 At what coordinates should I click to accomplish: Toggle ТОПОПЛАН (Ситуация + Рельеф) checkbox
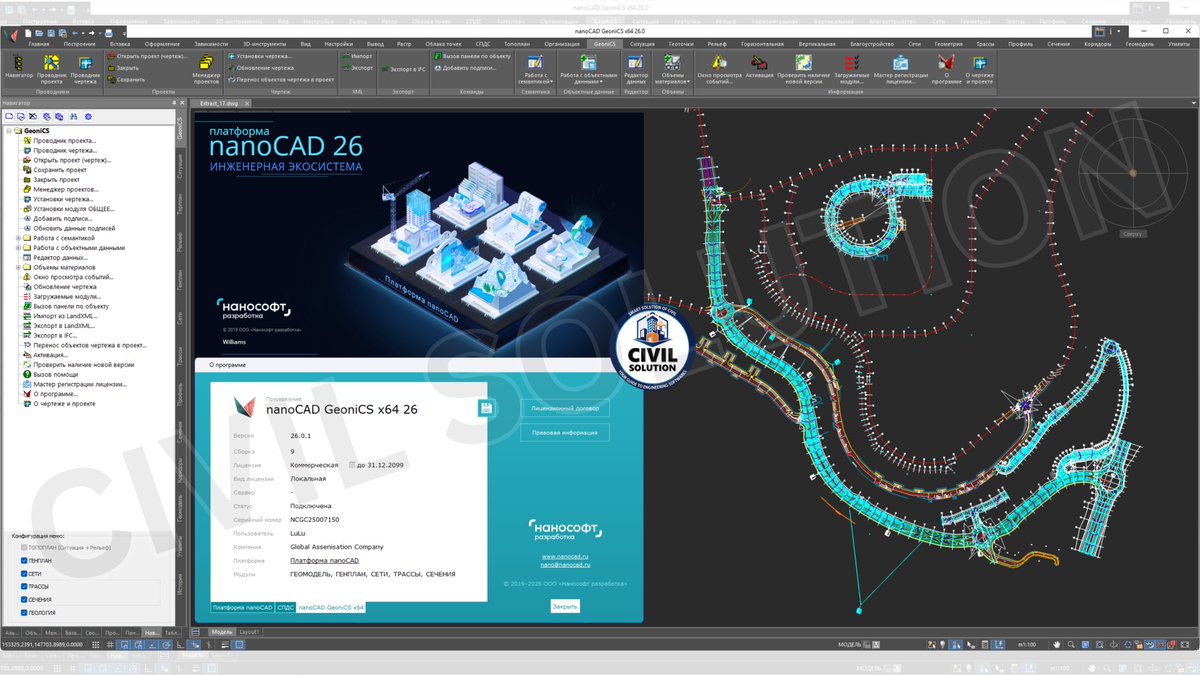(25, 548)
